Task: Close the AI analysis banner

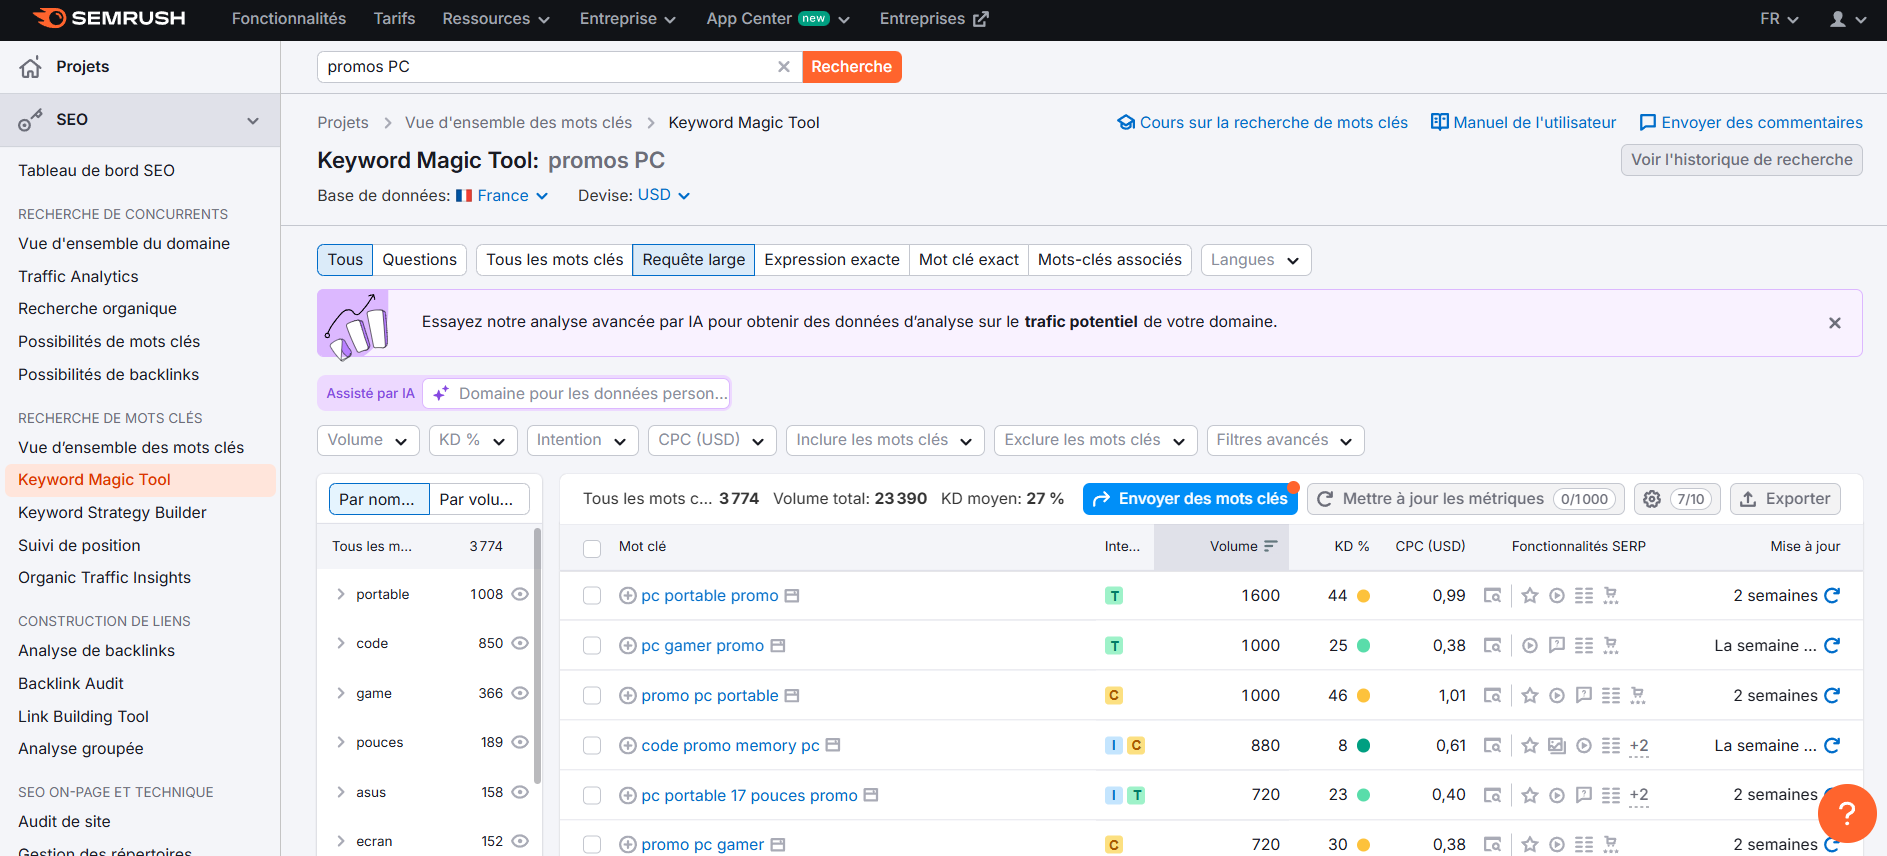Action: (1835, 323)
